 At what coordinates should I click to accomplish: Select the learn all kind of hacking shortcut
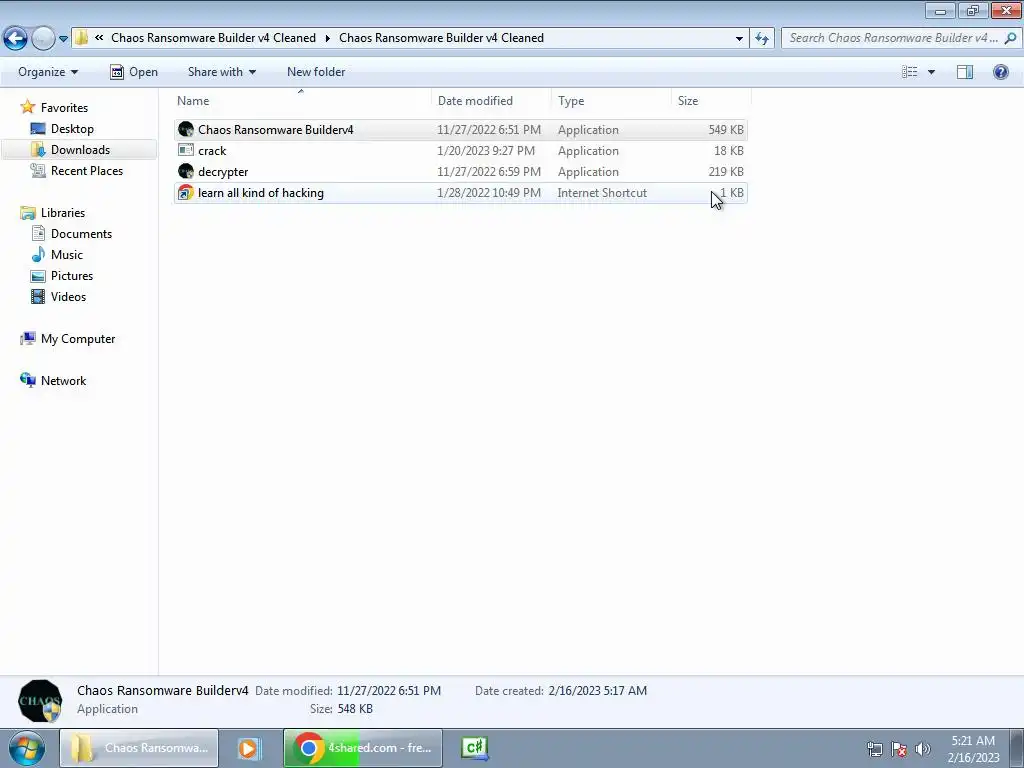pos(261,193)
